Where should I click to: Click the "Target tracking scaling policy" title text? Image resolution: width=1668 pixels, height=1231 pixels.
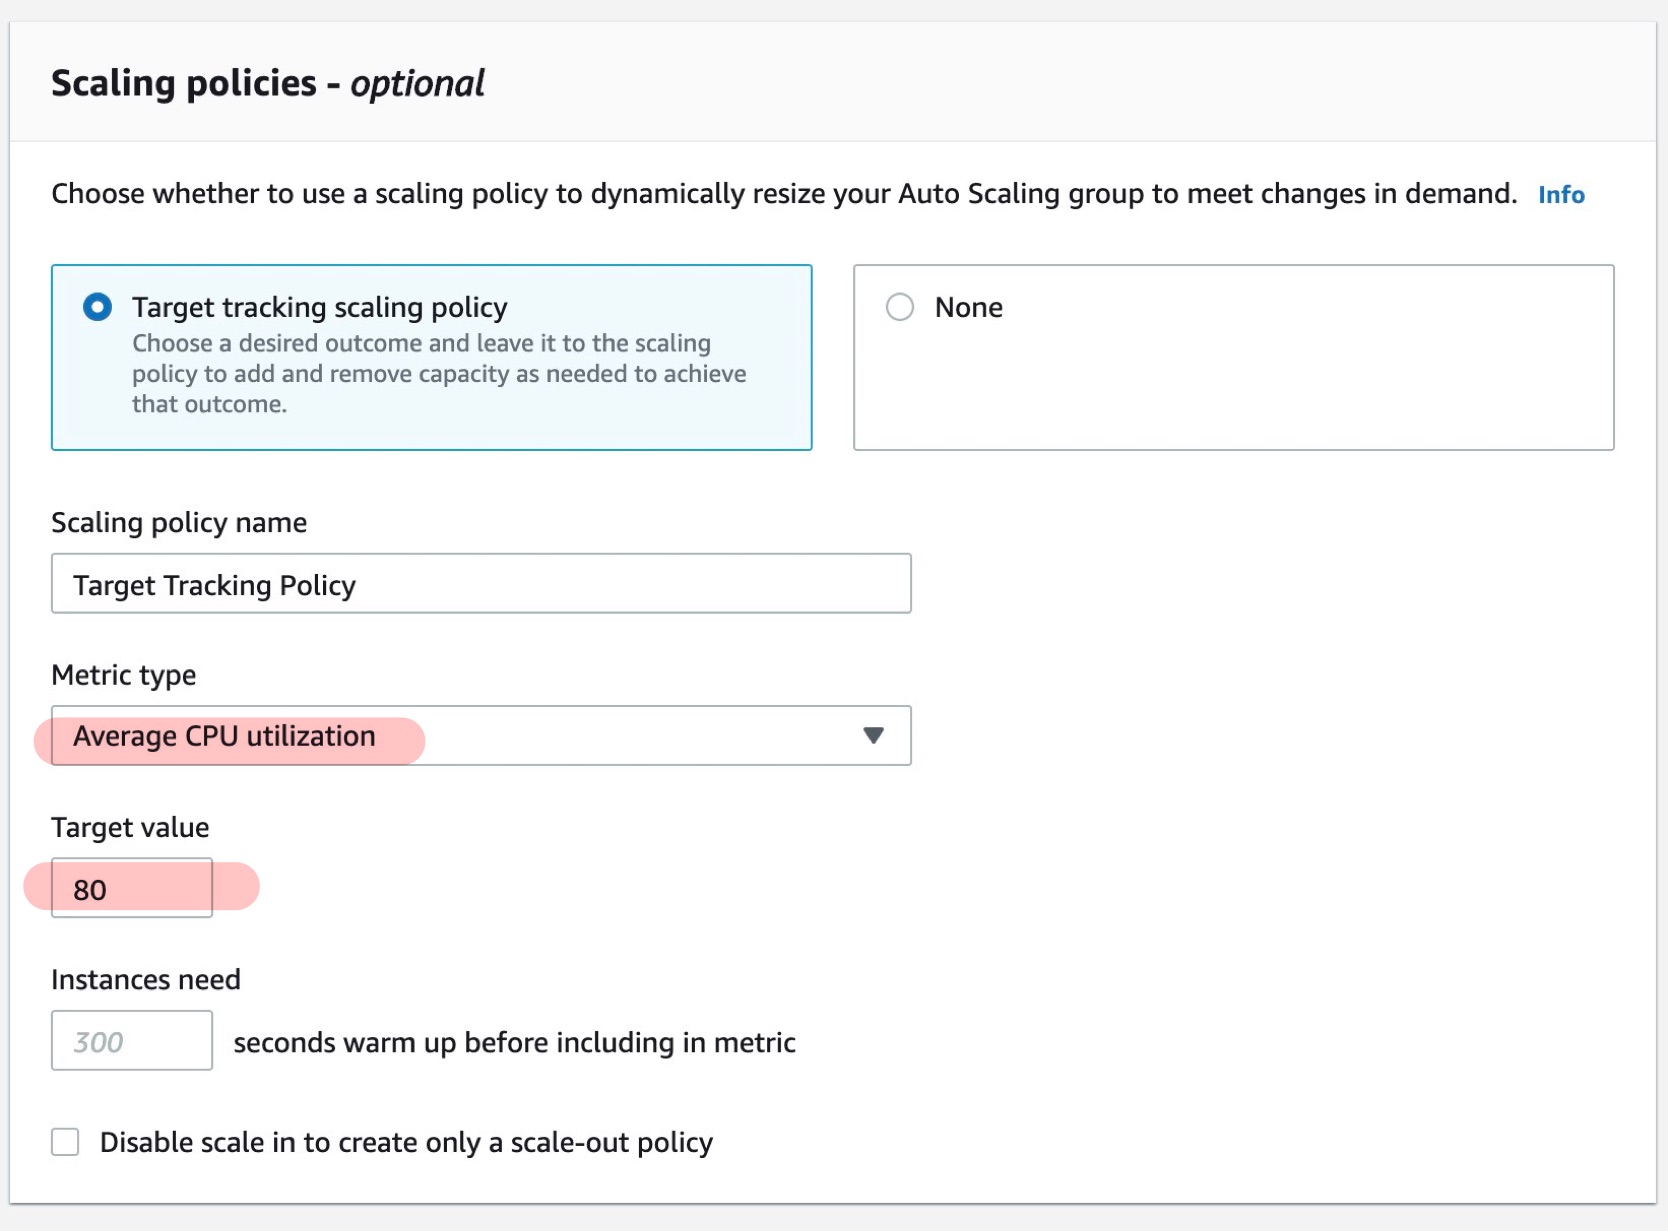click(319, 308)
